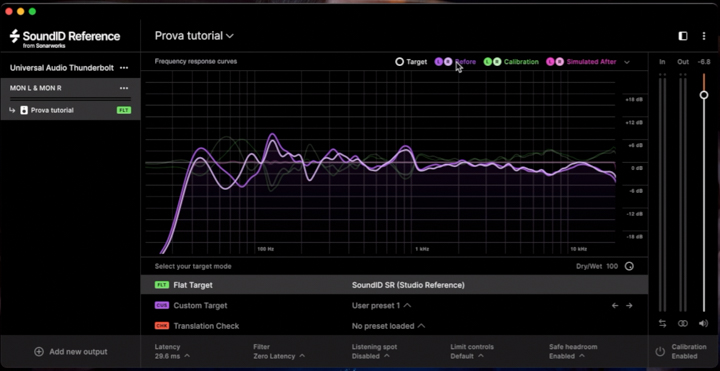Select the Flat Target mode

coord(394,285)
